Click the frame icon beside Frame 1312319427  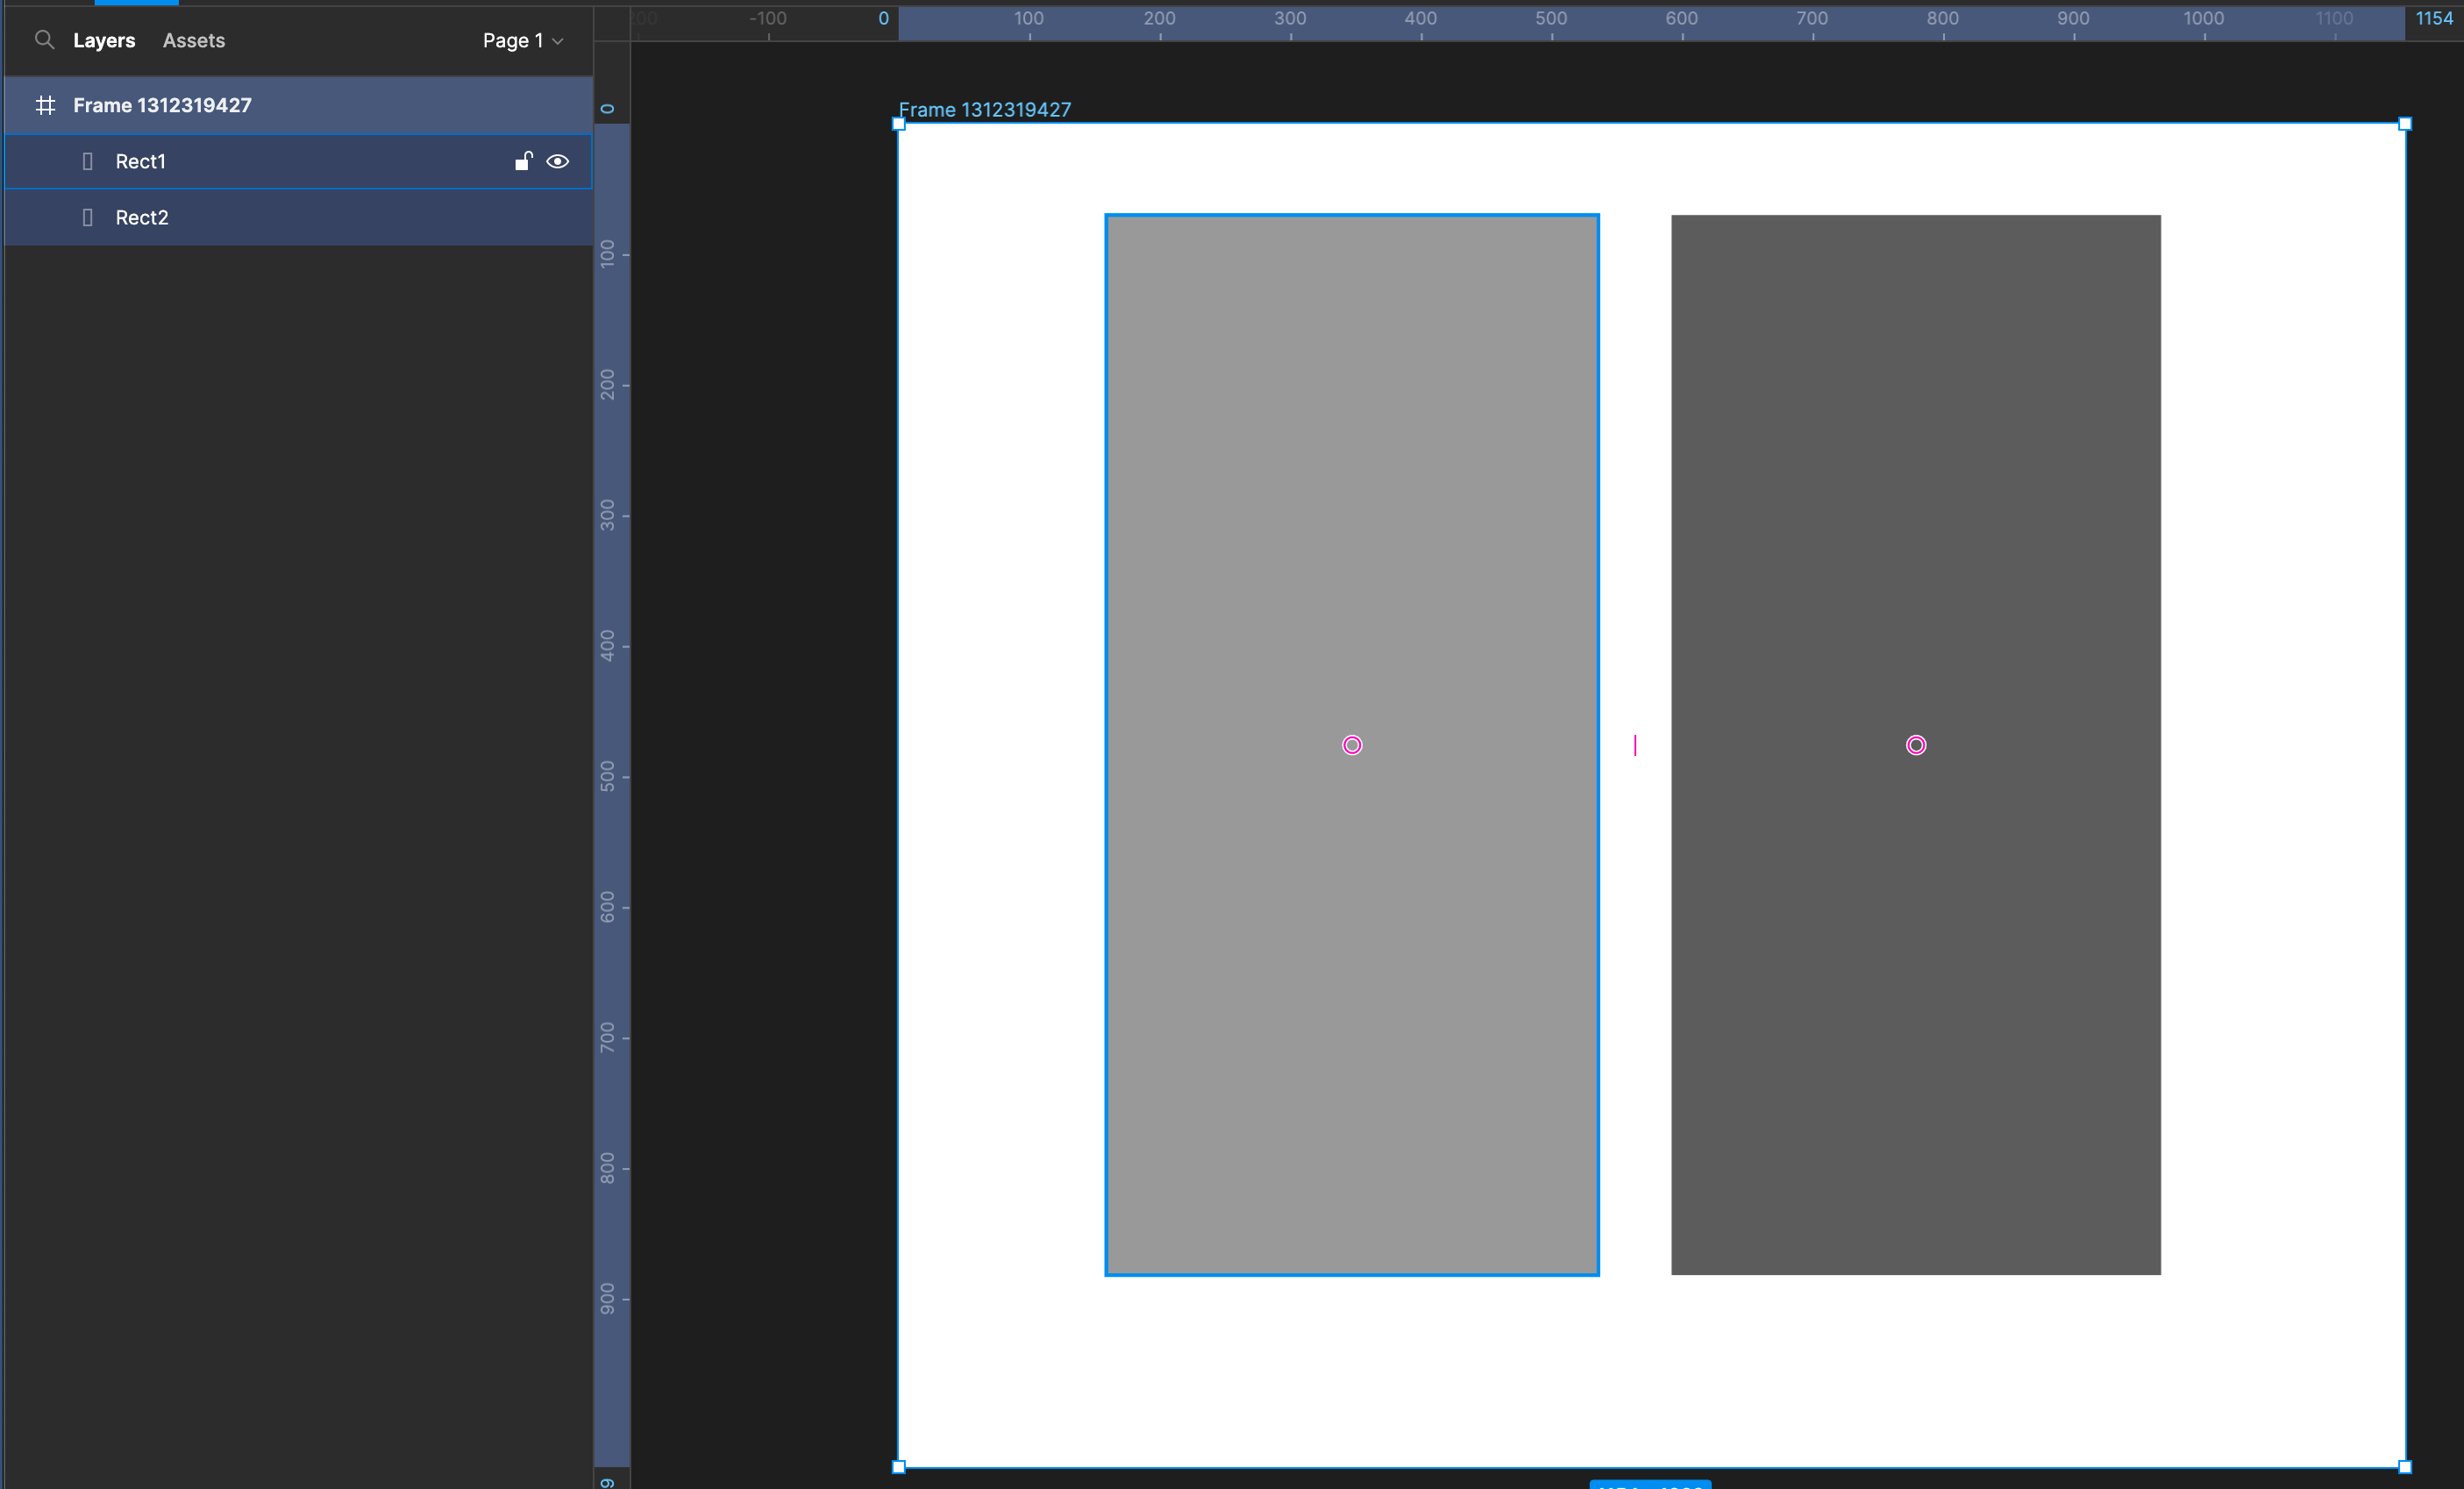pyautogui.click(x=45, y=105)
